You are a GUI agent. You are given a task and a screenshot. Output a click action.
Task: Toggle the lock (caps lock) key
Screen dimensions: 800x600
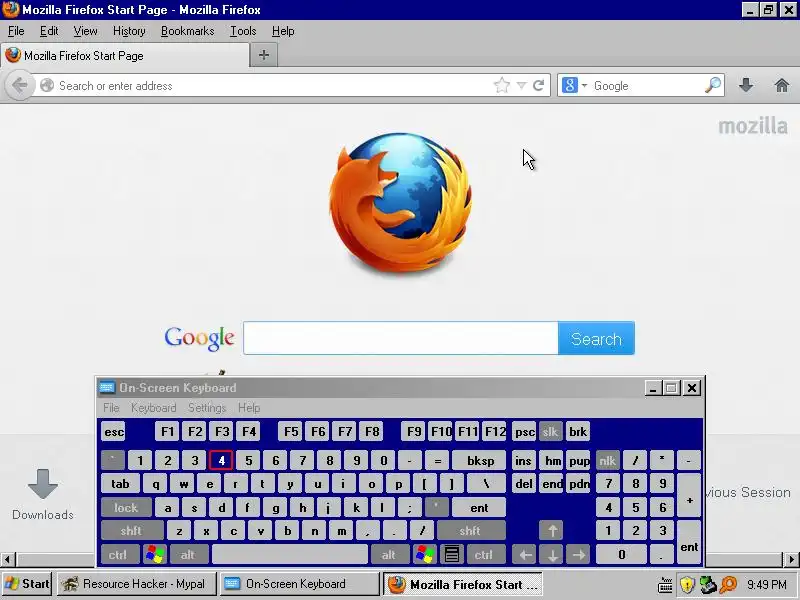tap(126, 508)
